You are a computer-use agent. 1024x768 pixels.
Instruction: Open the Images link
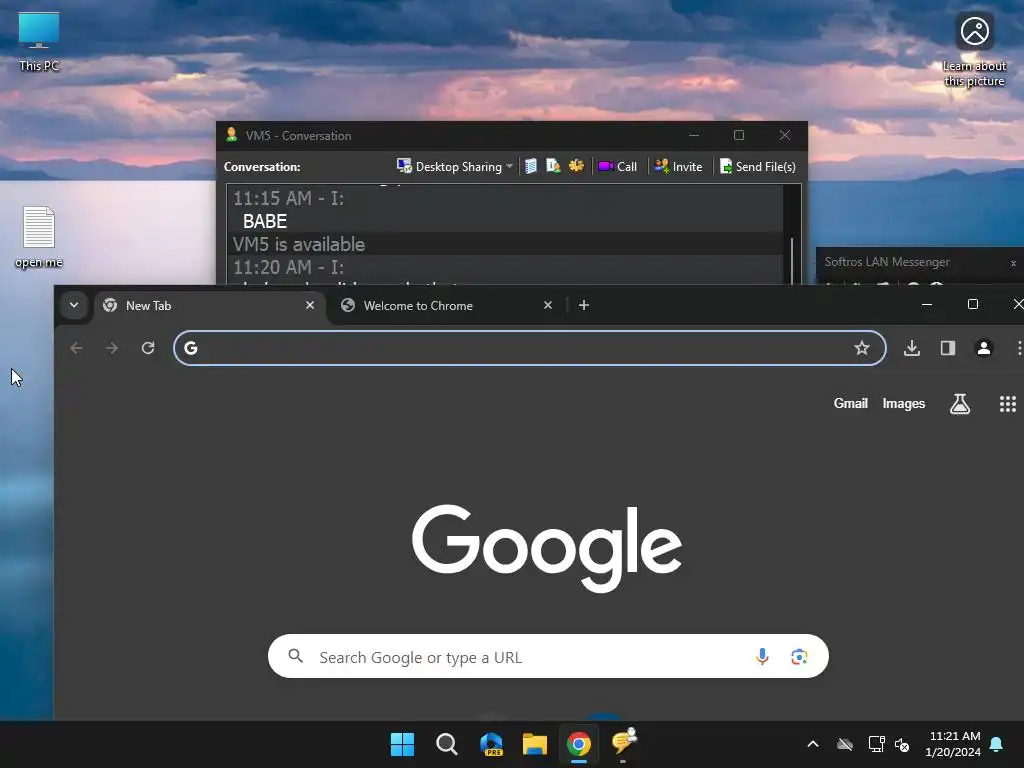[x=904, y=404]
